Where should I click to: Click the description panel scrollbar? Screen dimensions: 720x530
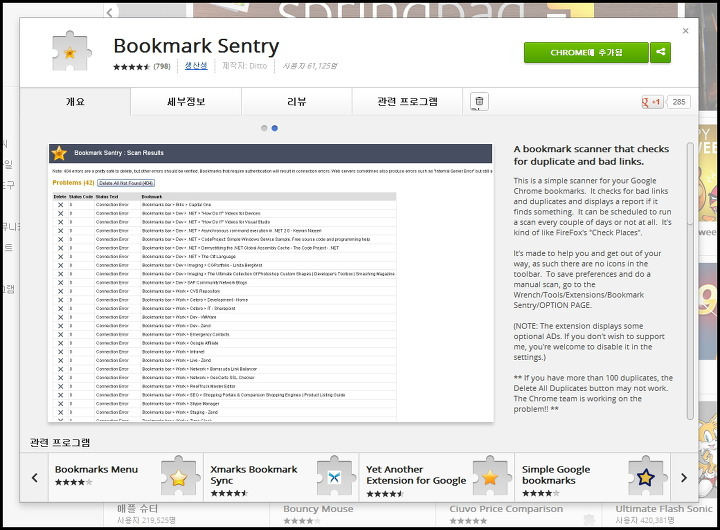click(x=690, y=184)
